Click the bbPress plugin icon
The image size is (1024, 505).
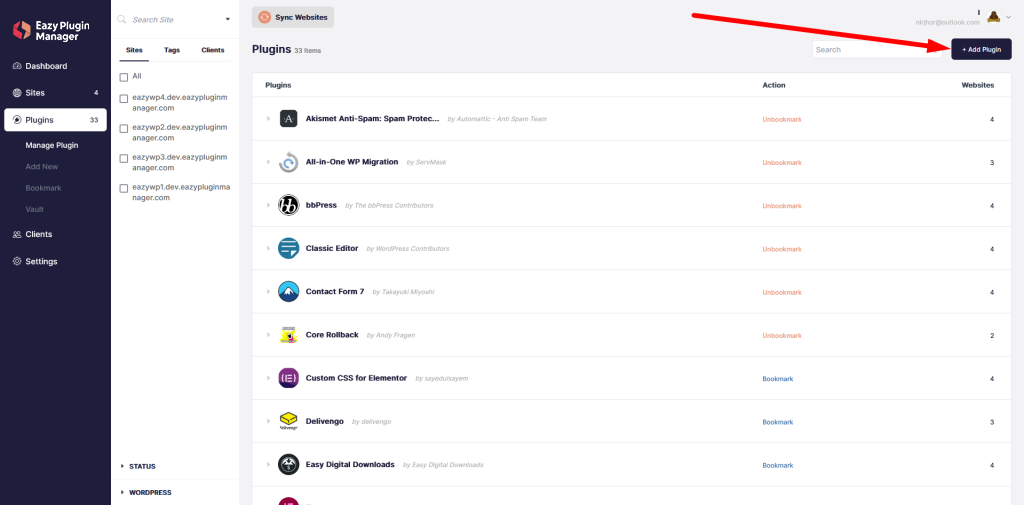289,205
